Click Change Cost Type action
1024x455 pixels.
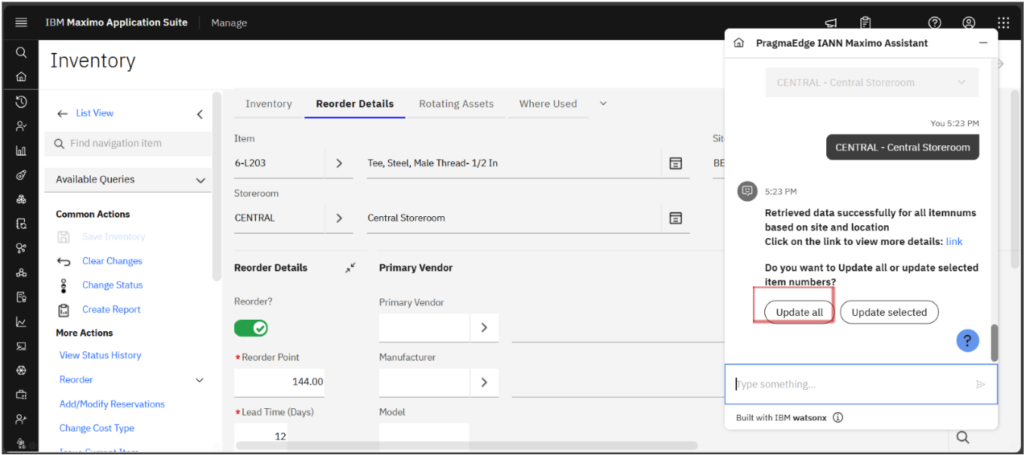point(97,428)
